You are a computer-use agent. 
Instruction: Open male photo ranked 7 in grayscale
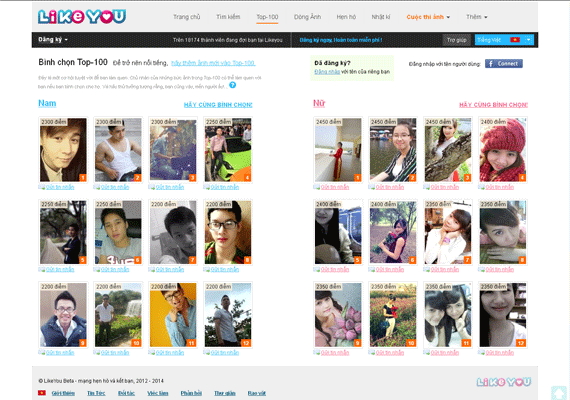point(173,232)
